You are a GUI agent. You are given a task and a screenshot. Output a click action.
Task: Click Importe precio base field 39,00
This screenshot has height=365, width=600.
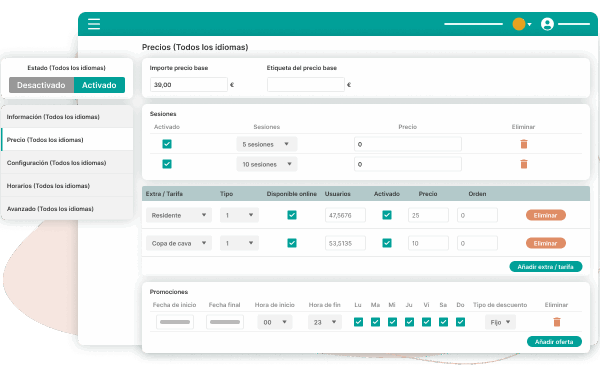pyautogui.click(x=189, y=85)
